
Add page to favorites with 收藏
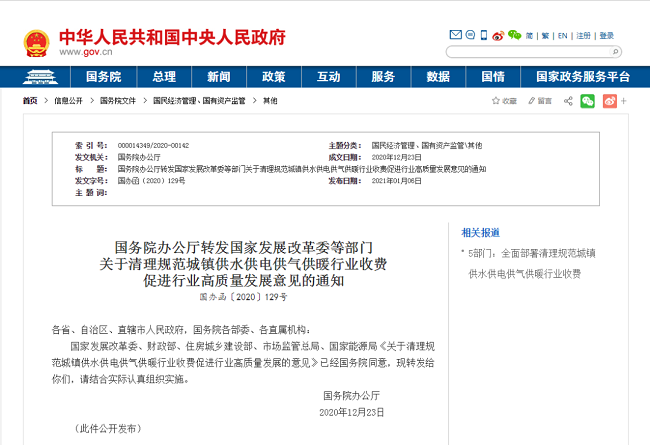click(x=503, y=101)
